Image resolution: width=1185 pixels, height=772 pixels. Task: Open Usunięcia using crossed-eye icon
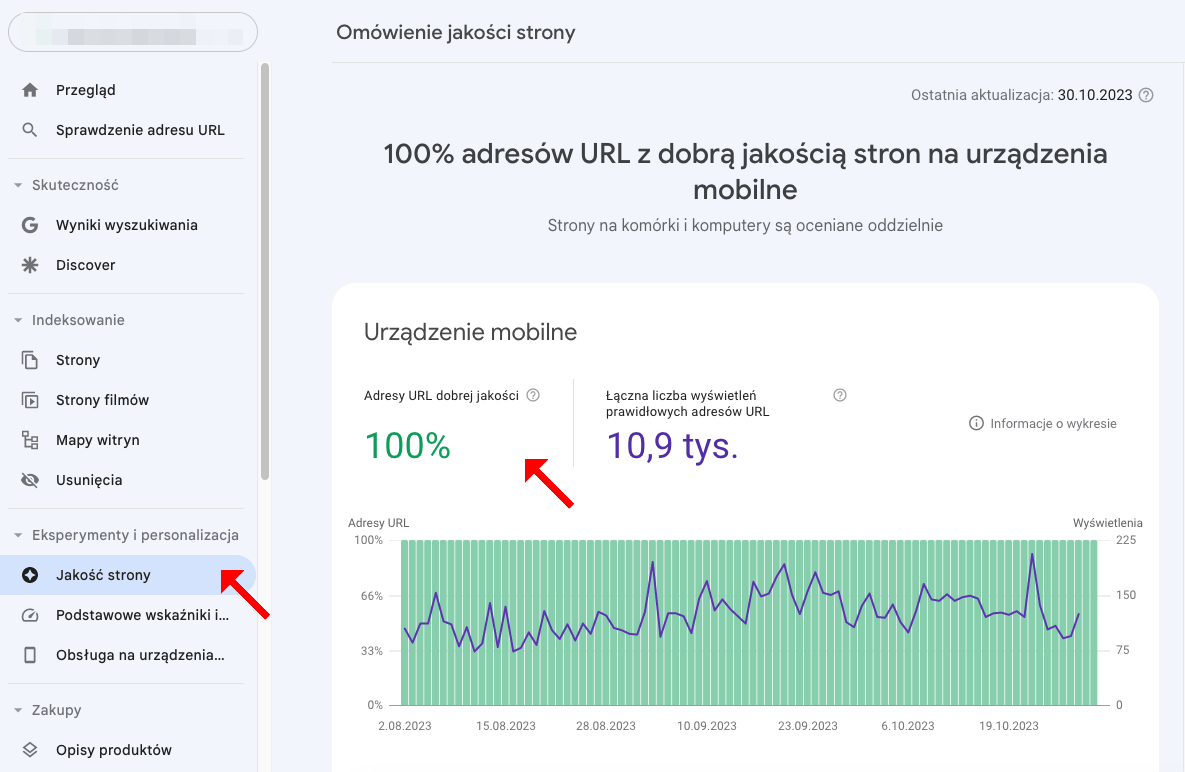(x=31, y=480)
